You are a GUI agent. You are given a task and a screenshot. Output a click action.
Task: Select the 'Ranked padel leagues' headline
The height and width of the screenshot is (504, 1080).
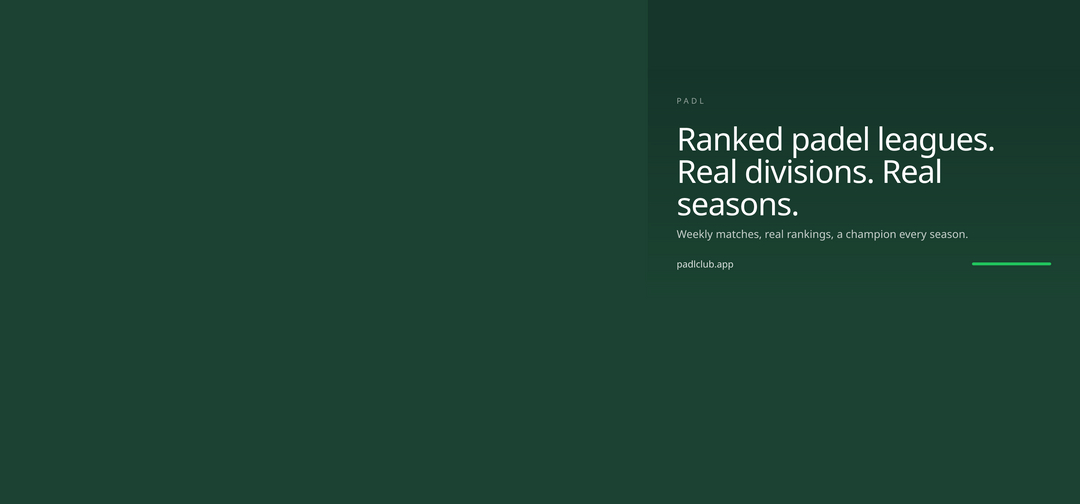point(835,172)
